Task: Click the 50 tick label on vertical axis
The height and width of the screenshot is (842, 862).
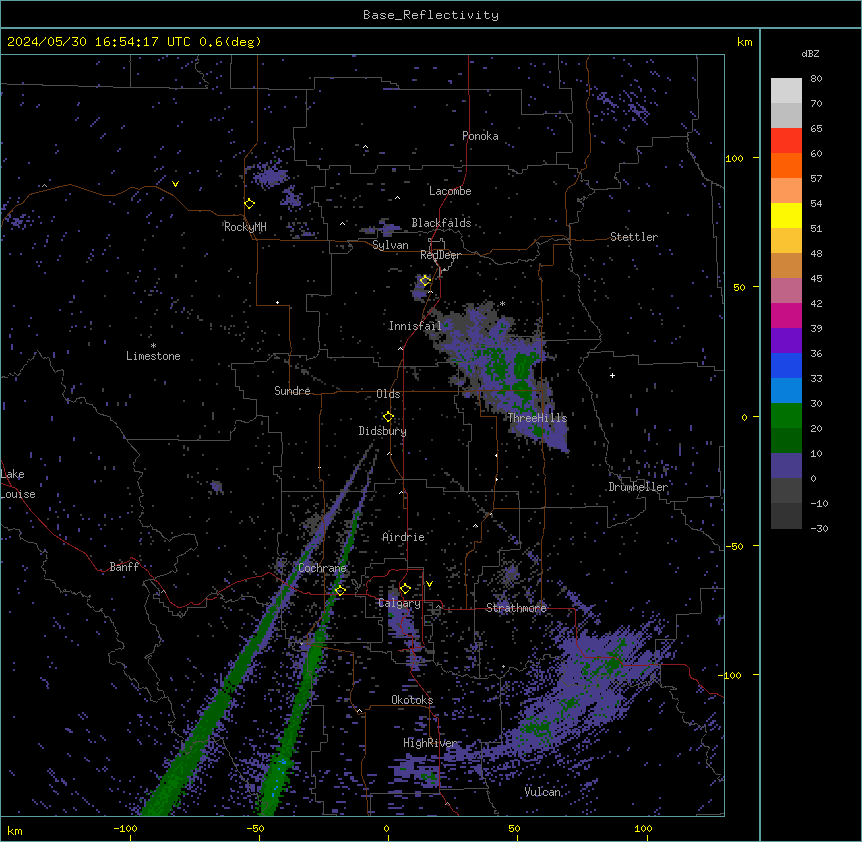Action: [x=739, y=287]
